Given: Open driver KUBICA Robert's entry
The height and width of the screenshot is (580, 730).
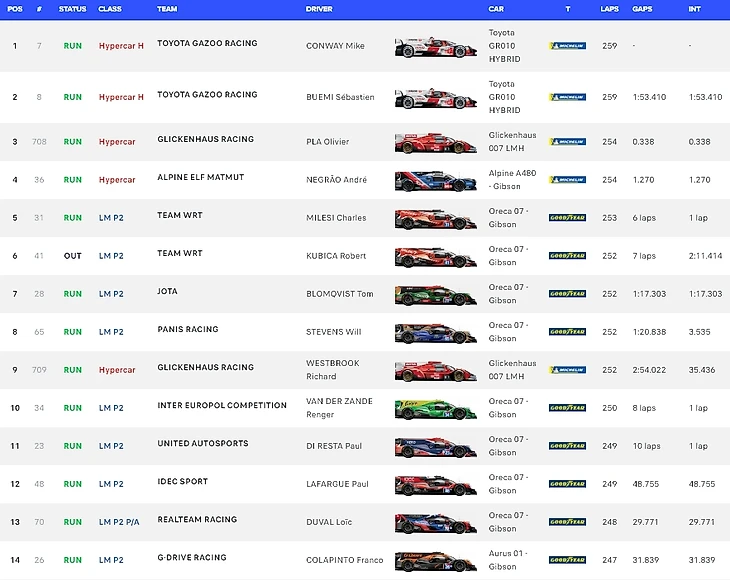Looking at the screenshot, I should tap(337, 256).
